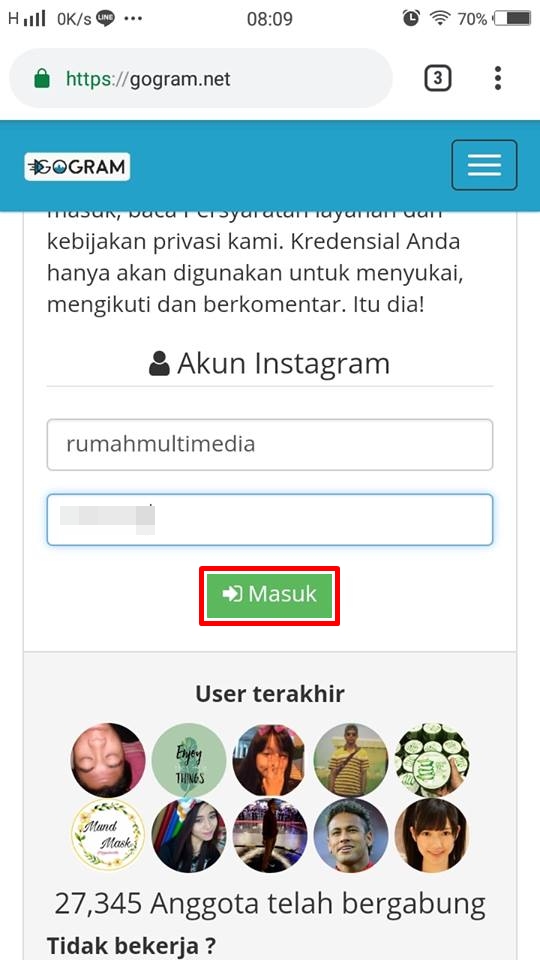Tap the Wi-Fi icon in status bar
Viewport: 540px width, 960px height.
pos(440,19)
